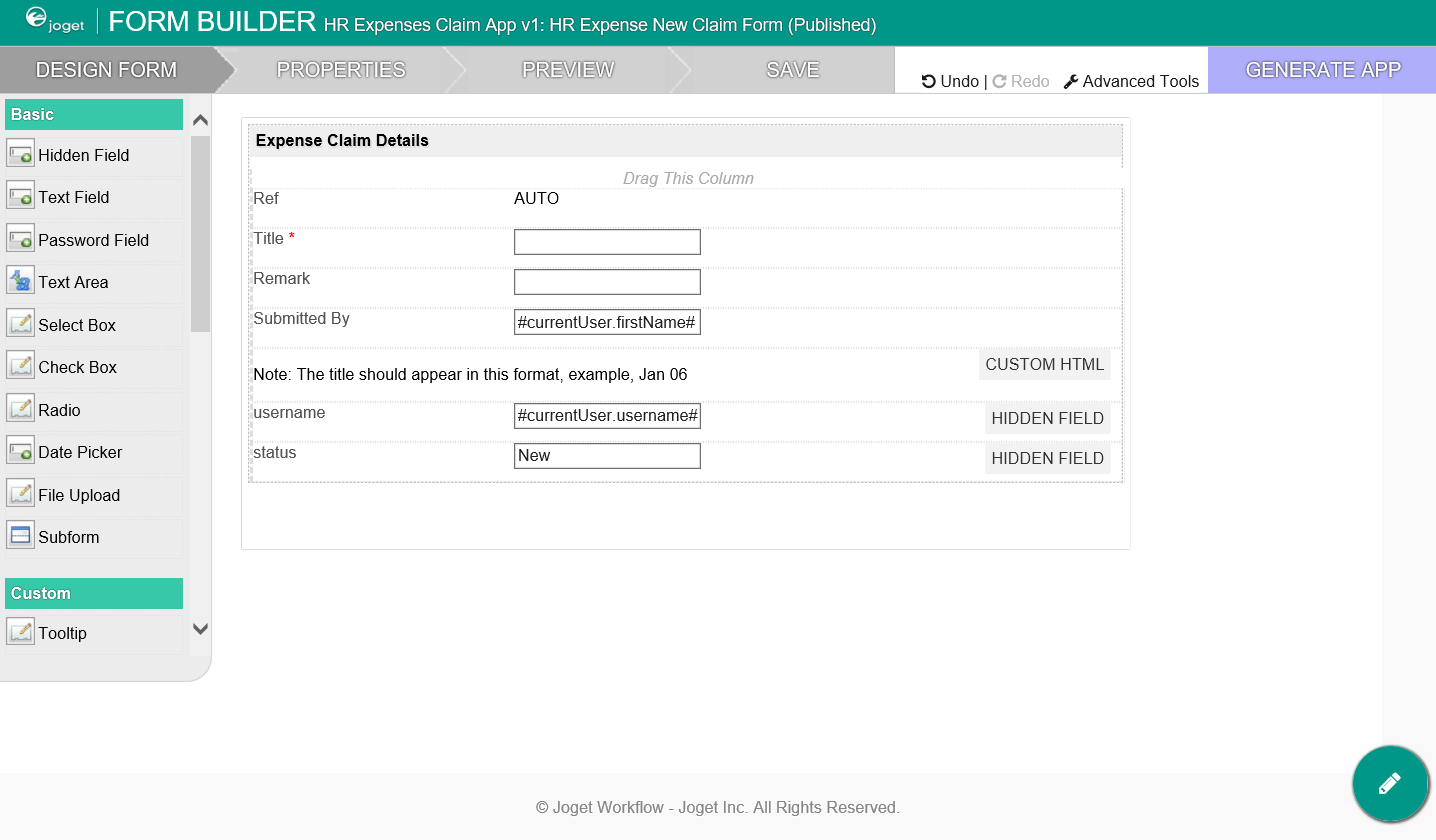Select the Subform palette icon
Viewport: 1436px width, 840px height.
coord(20,536)
